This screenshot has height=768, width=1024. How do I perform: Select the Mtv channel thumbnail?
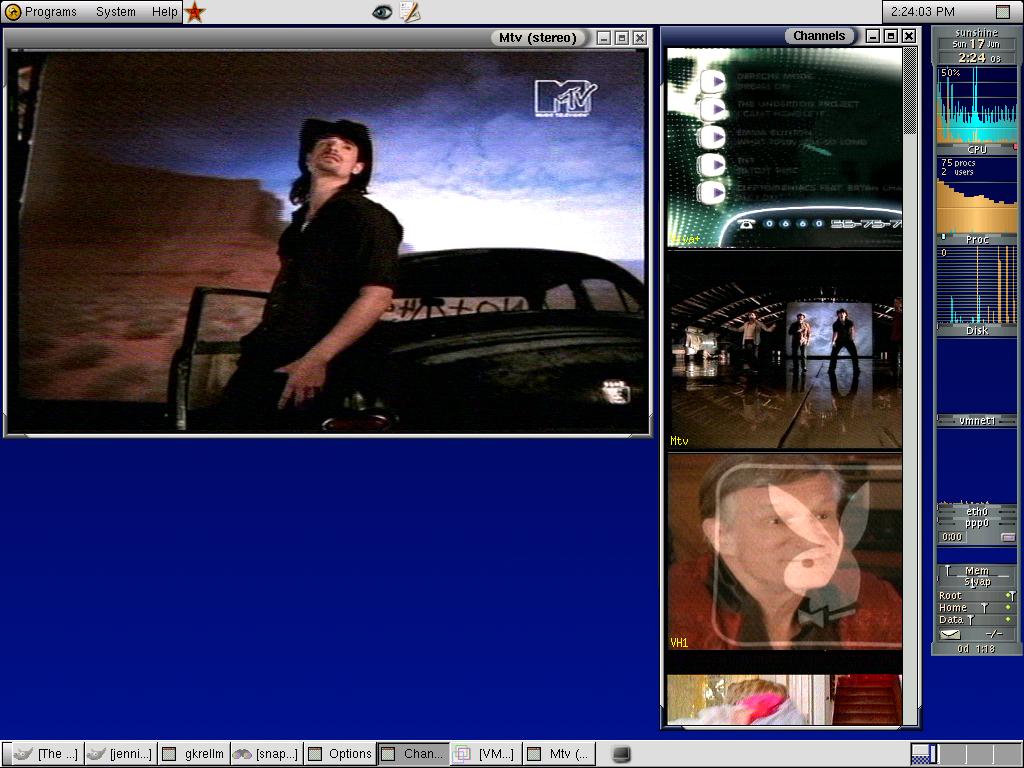point(785,350)
